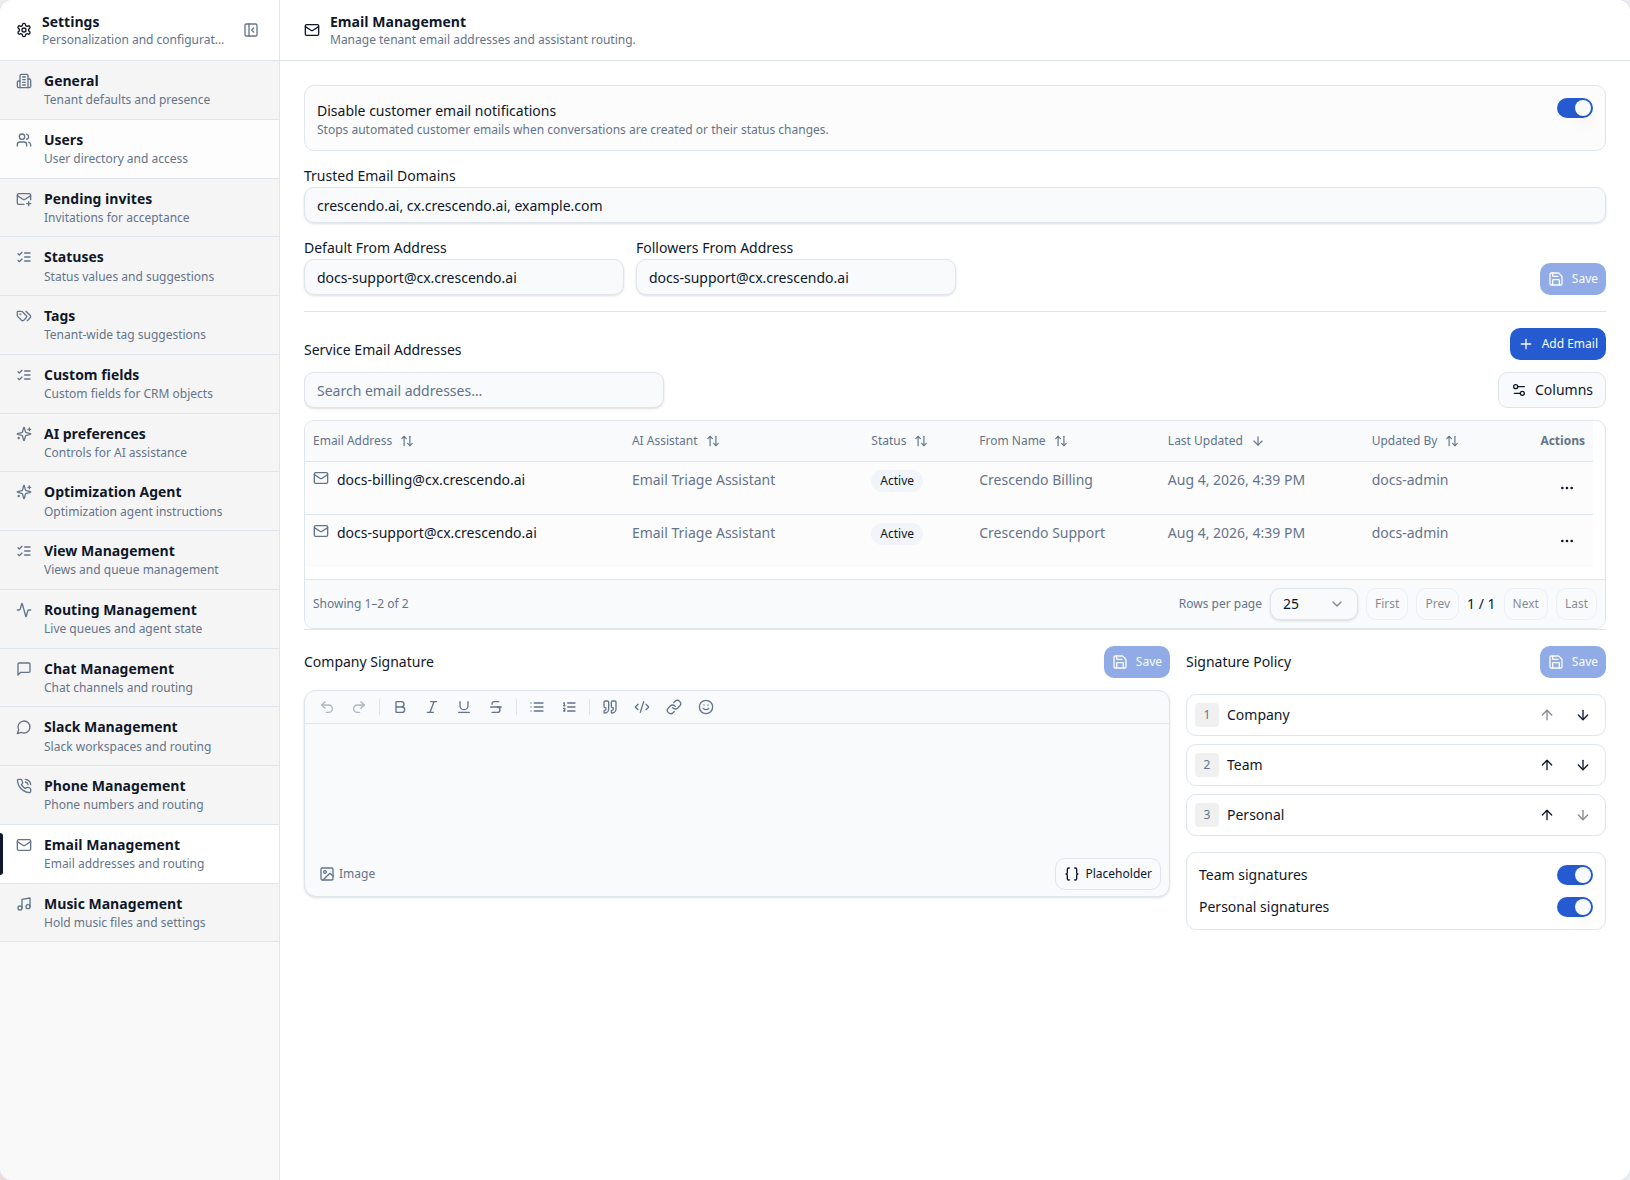Open Custom fields settings section
The width and height of the screenshot is (1630, 1180).
point(140,384)
